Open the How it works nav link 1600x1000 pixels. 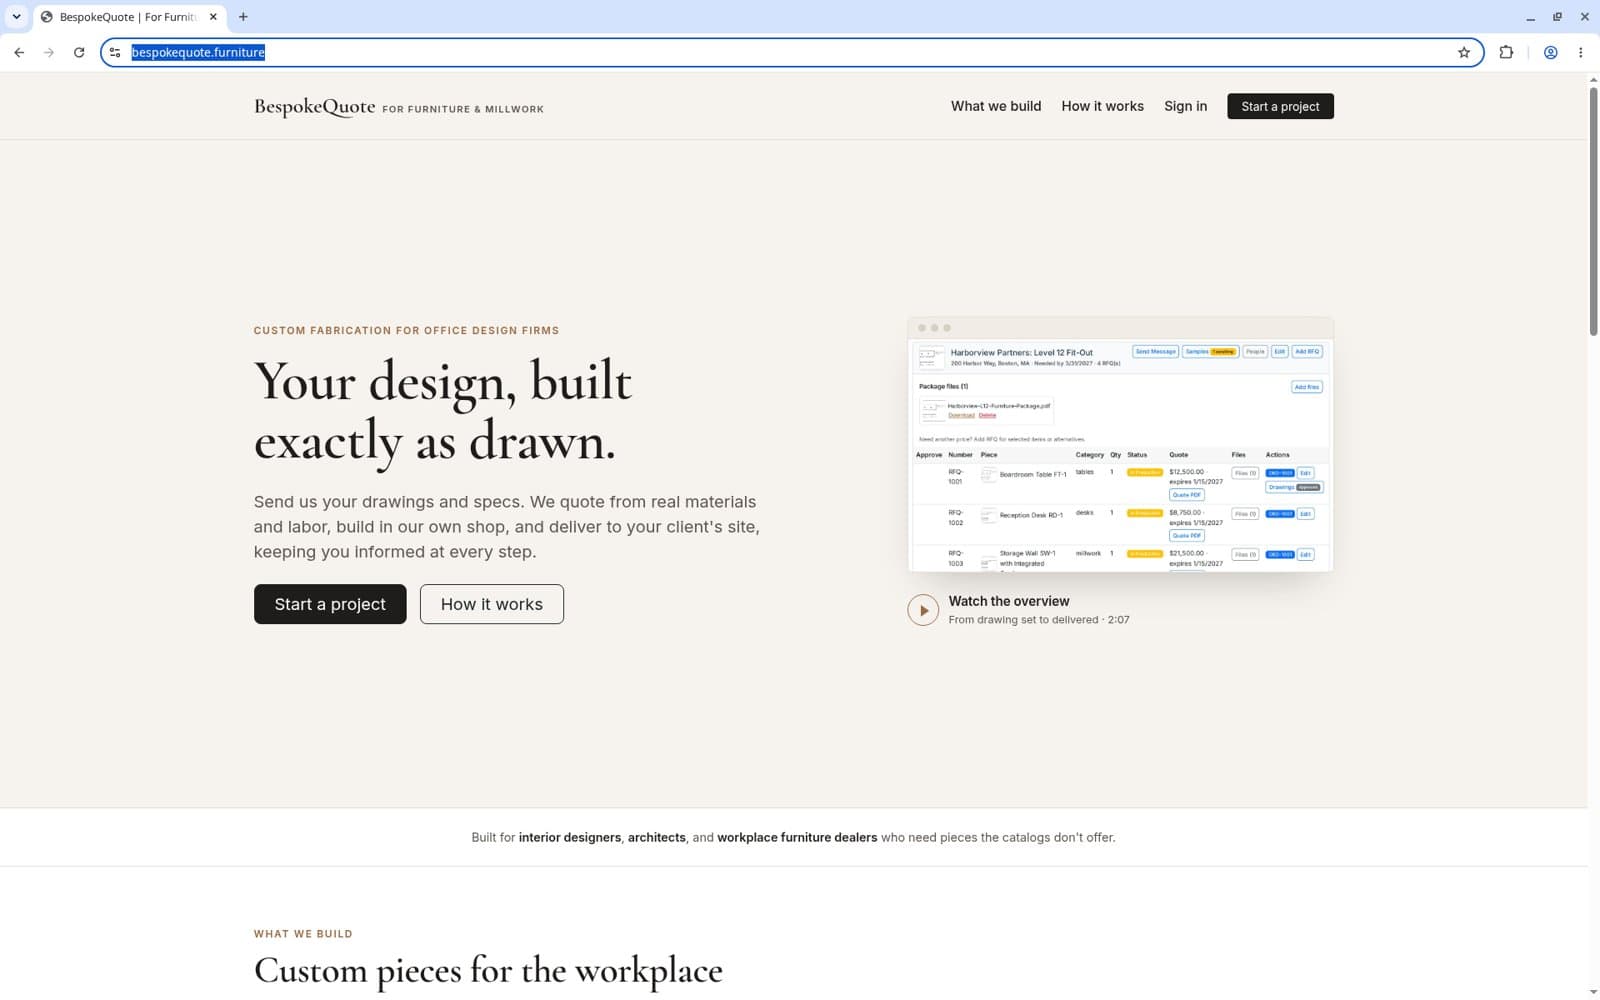coord(1102,106)
